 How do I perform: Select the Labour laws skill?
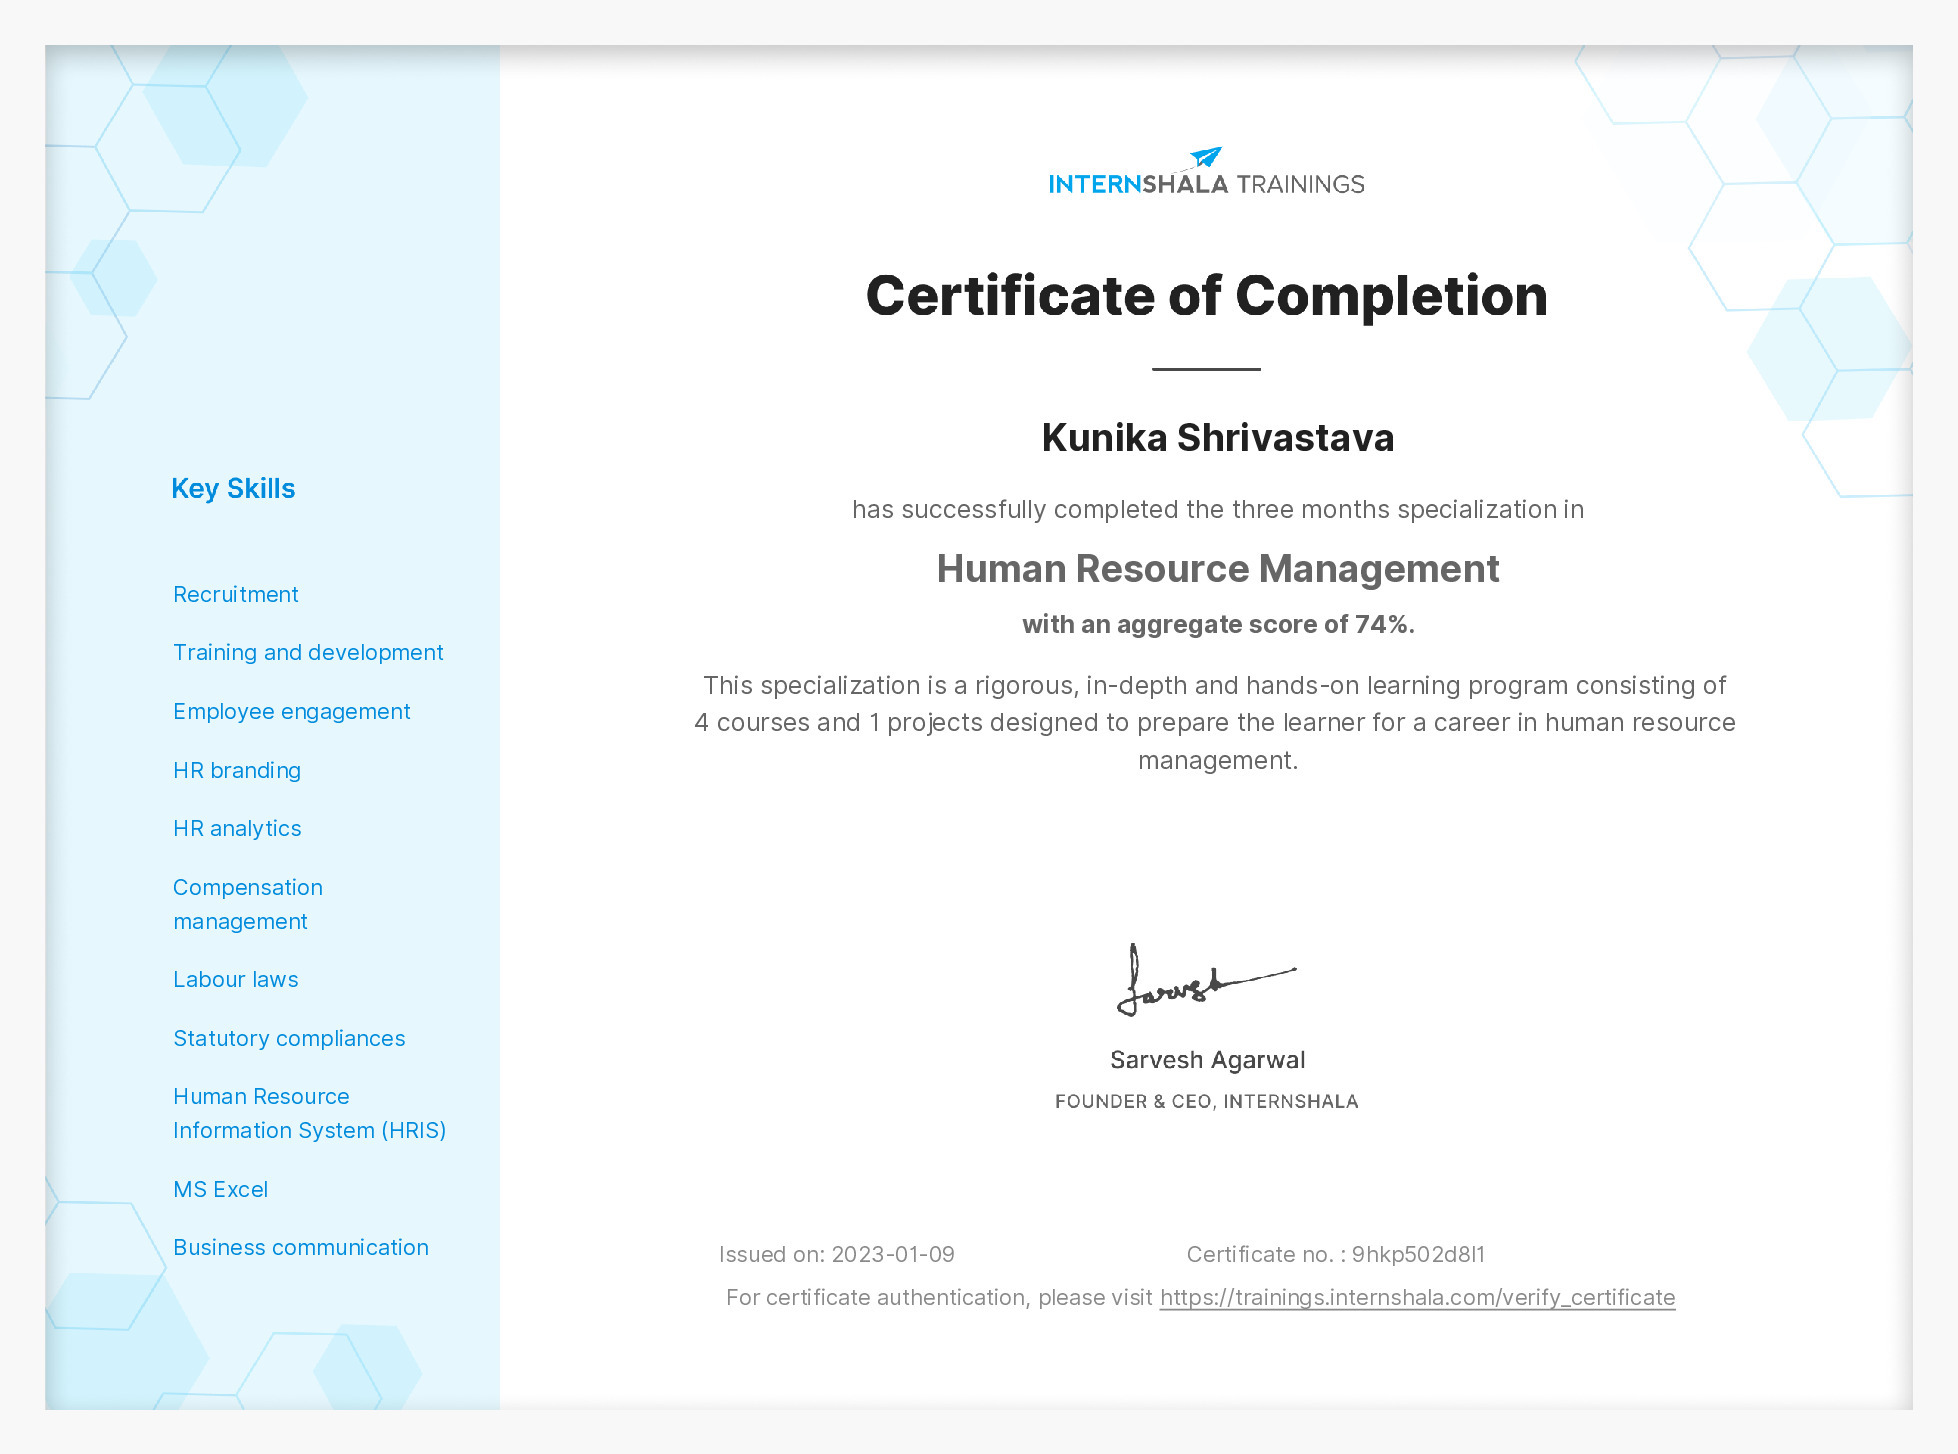236,979
